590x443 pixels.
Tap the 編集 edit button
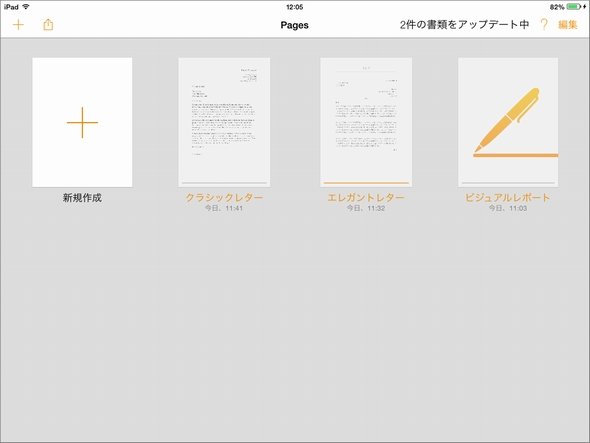567,25
